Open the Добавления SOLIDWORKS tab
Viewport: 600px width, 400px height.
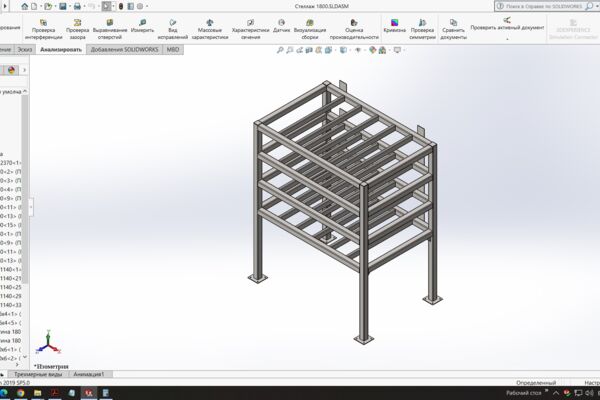click(124, 49)
